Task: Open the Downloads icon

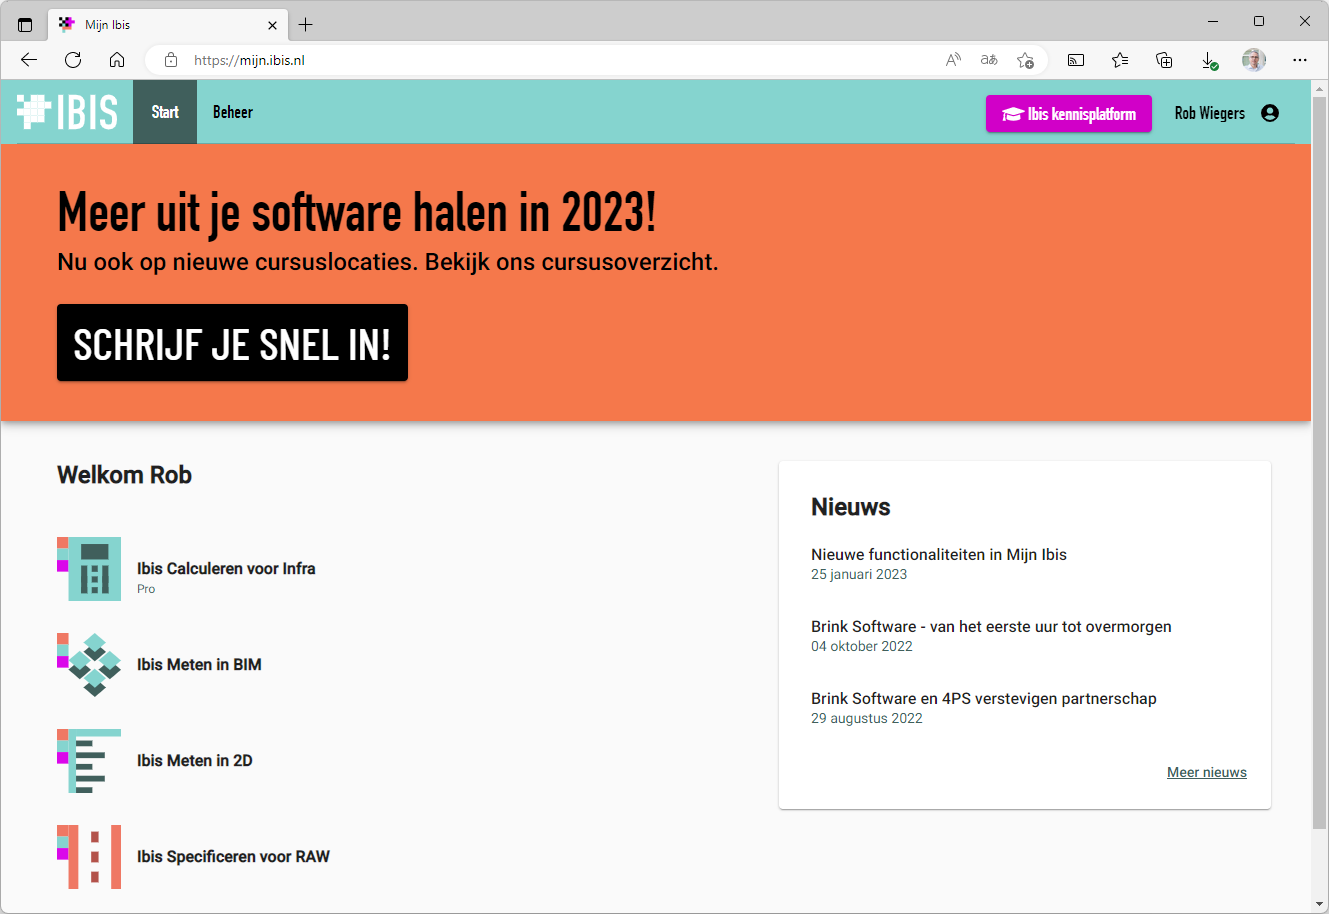Action: click(1208, 60)
